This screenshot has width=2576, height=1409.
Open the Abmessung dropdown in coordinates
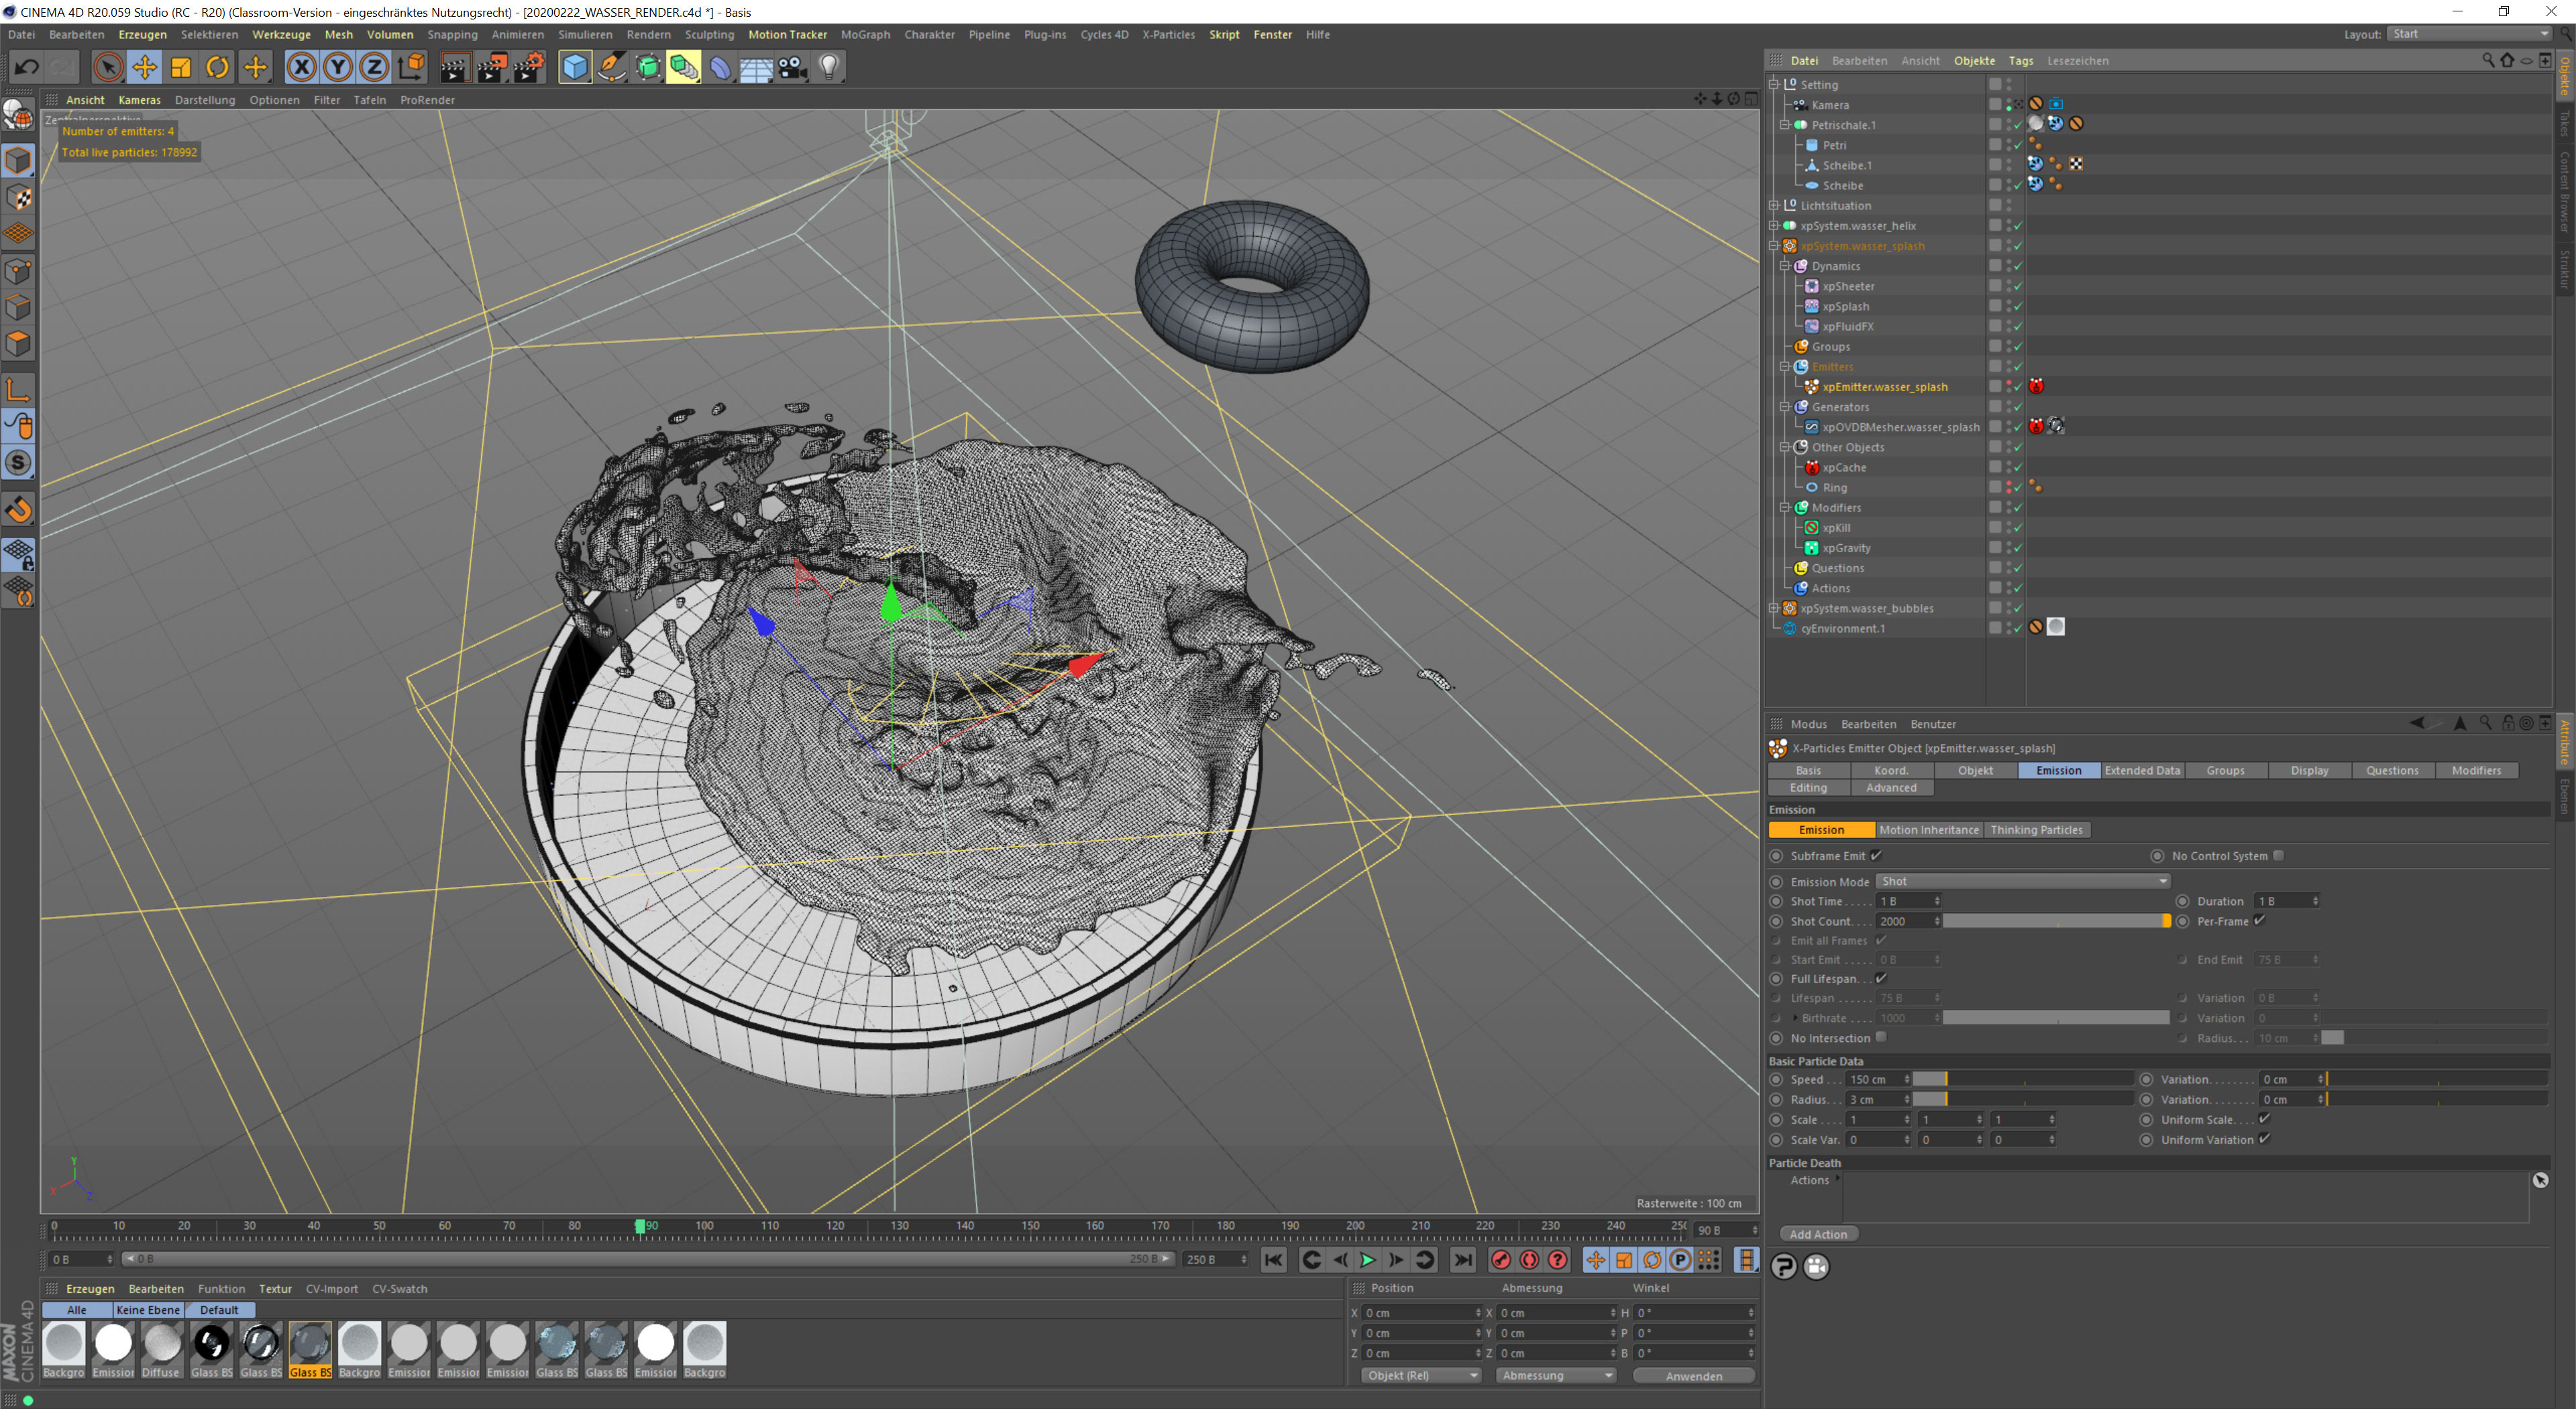1556,1375
